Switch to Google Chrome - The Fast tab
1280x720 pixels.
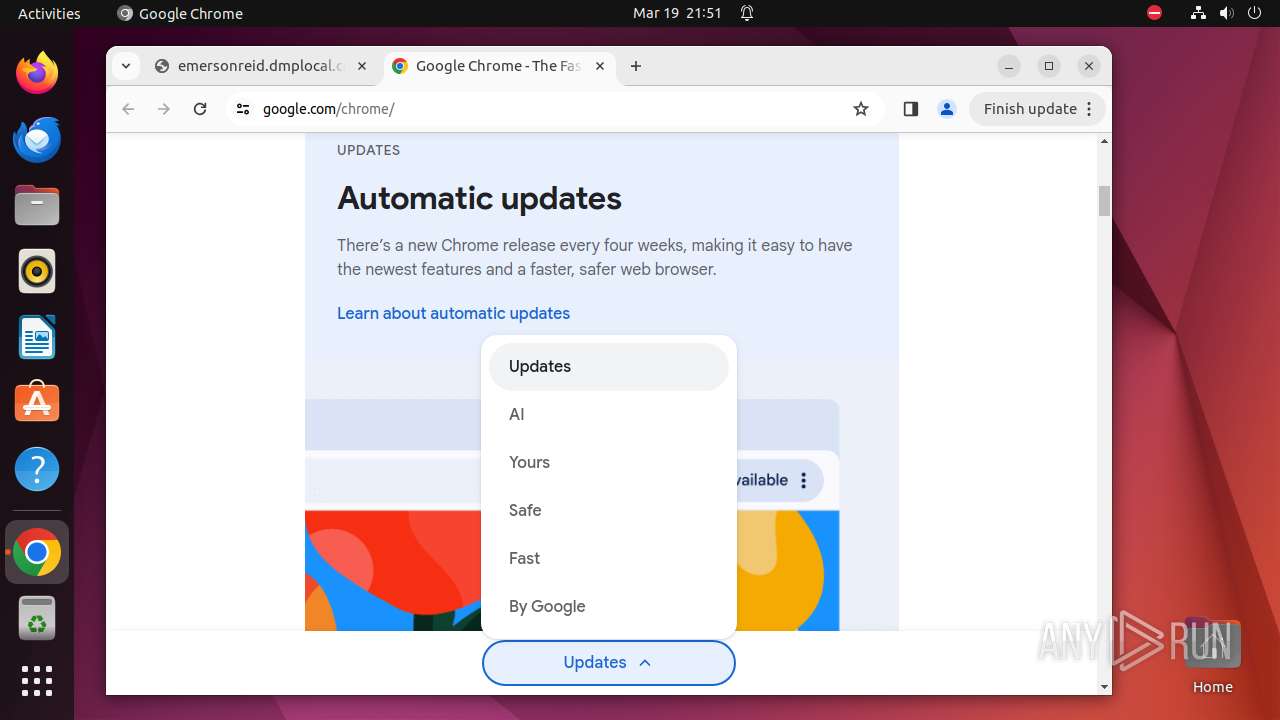click(498, 66)
